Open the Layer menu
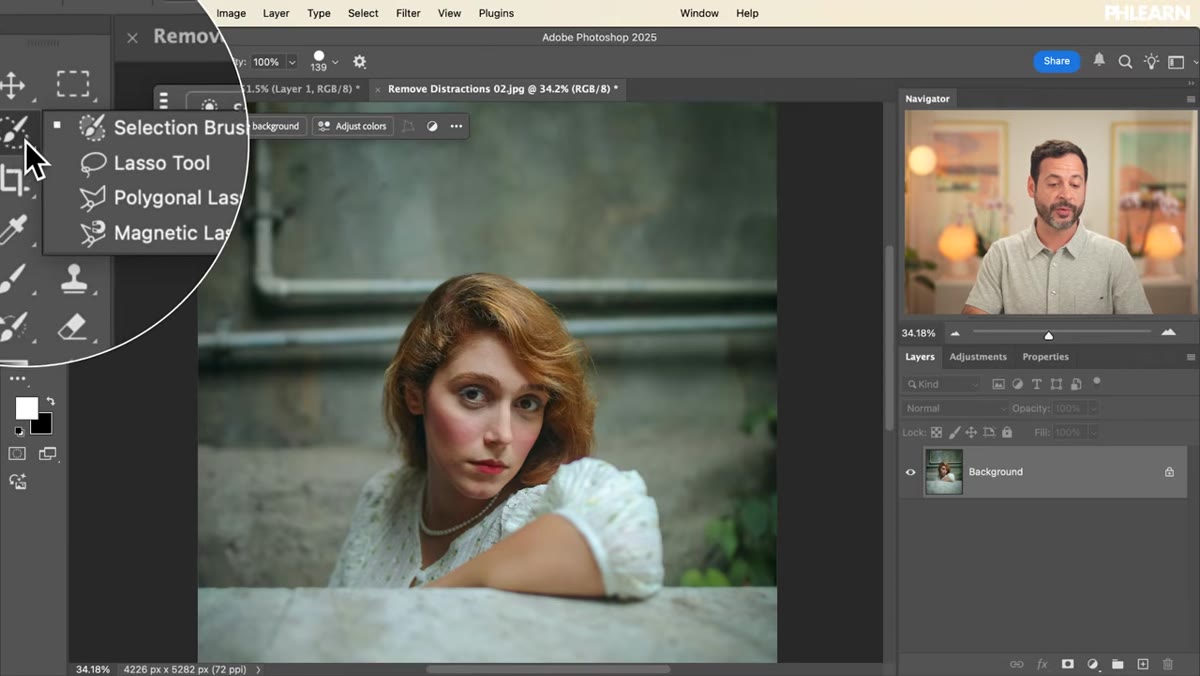Screen dimensions: 1200x676 [276, 13]
